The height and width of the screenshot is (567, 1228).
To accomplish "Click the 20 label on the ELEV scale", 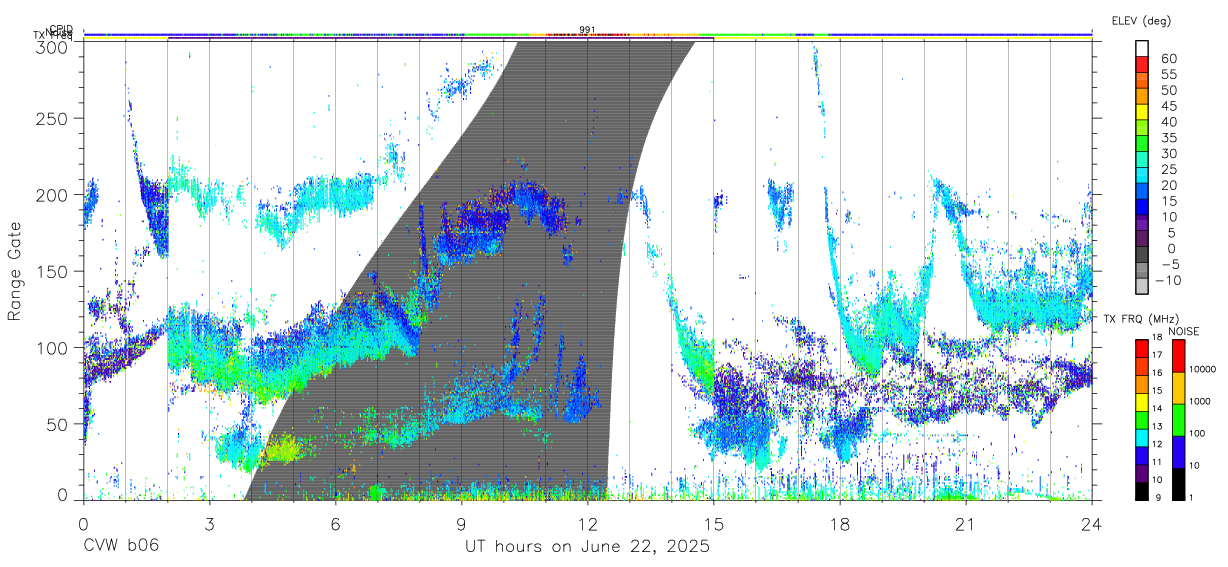I will click(x=1167, y=185).
